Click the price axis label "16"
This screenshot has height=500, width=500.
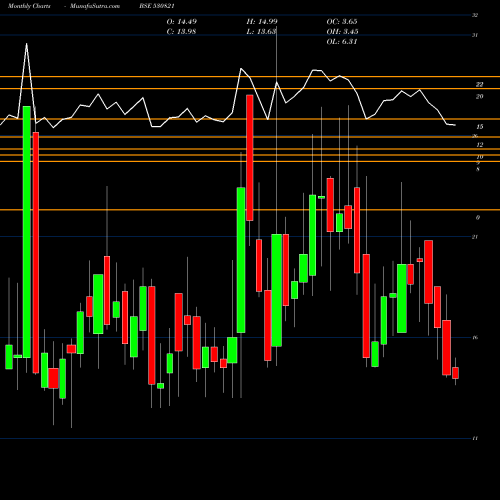click(x=475, y=338)
